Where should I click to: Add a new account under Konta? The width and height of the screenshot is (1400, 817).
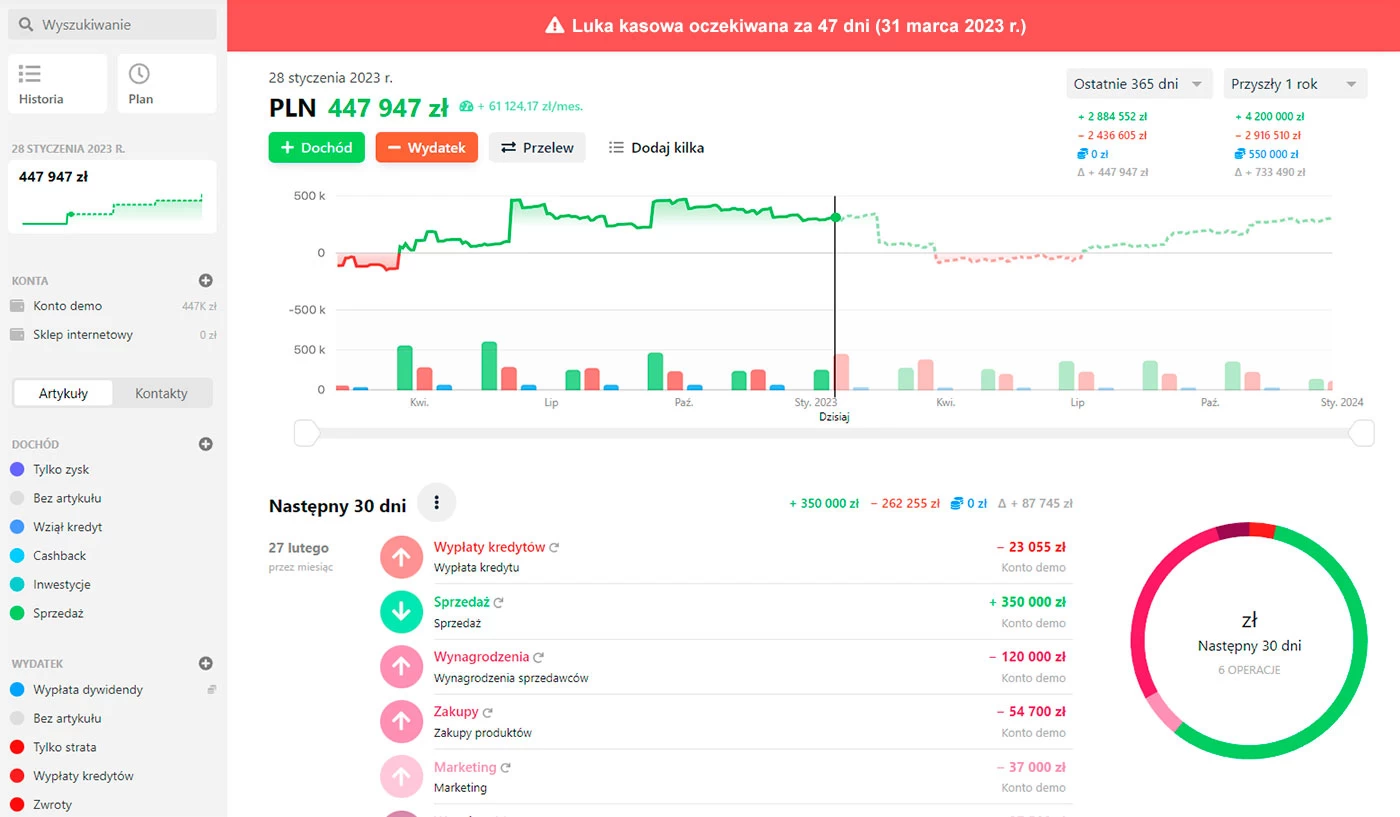(206, 281)
